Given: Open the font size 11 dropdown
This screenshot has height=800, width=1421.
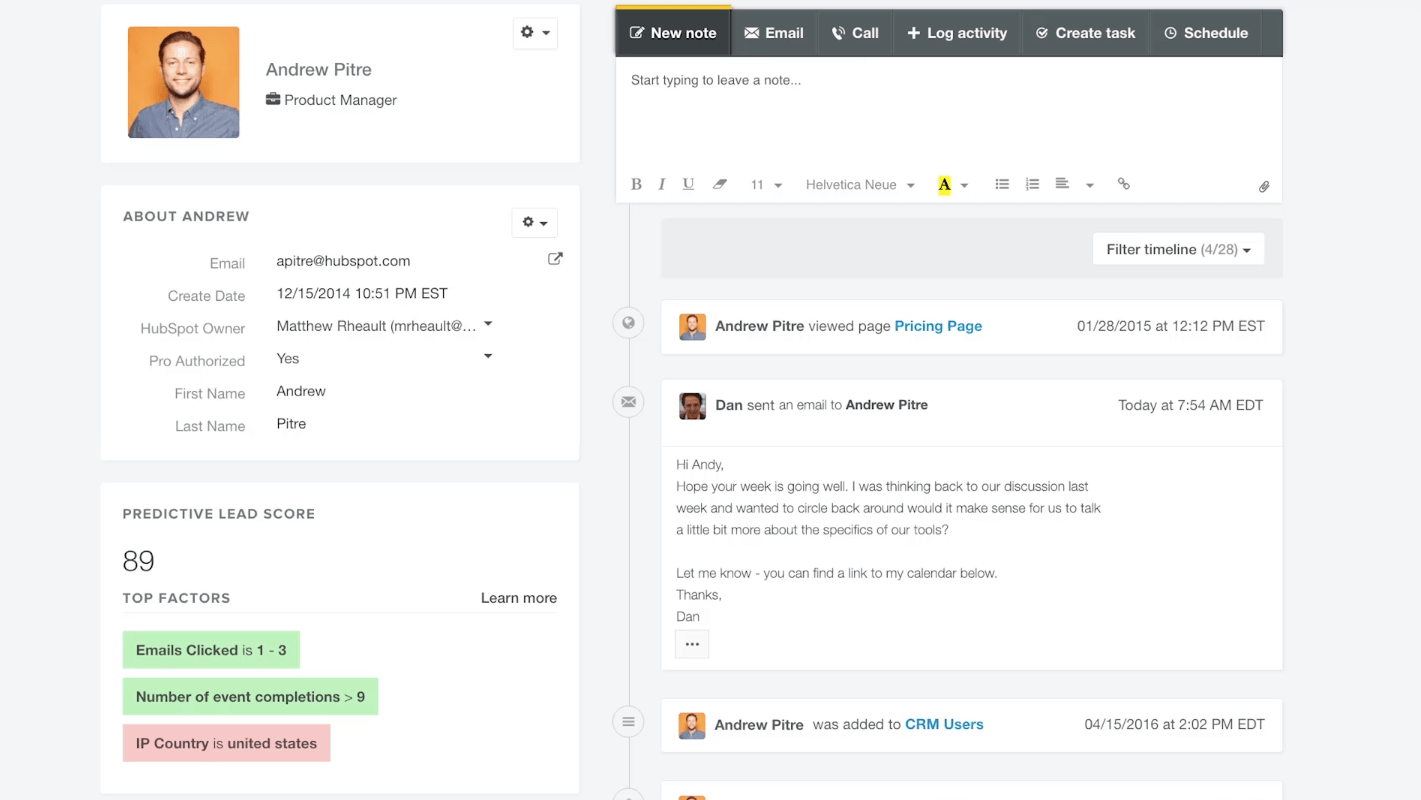Looking at the screenshot, I should (x=766, y=185).
